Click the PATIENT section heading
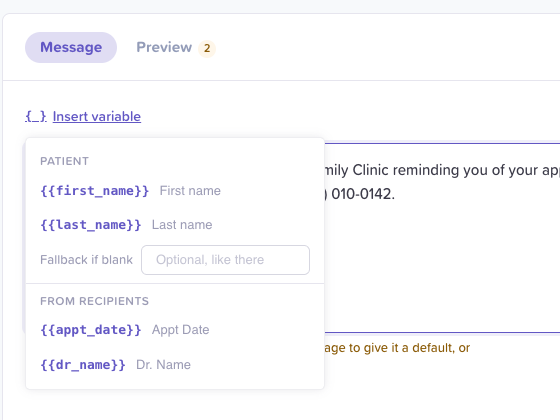The height and width of the screenshot is (420, 560). pos(64,161)
